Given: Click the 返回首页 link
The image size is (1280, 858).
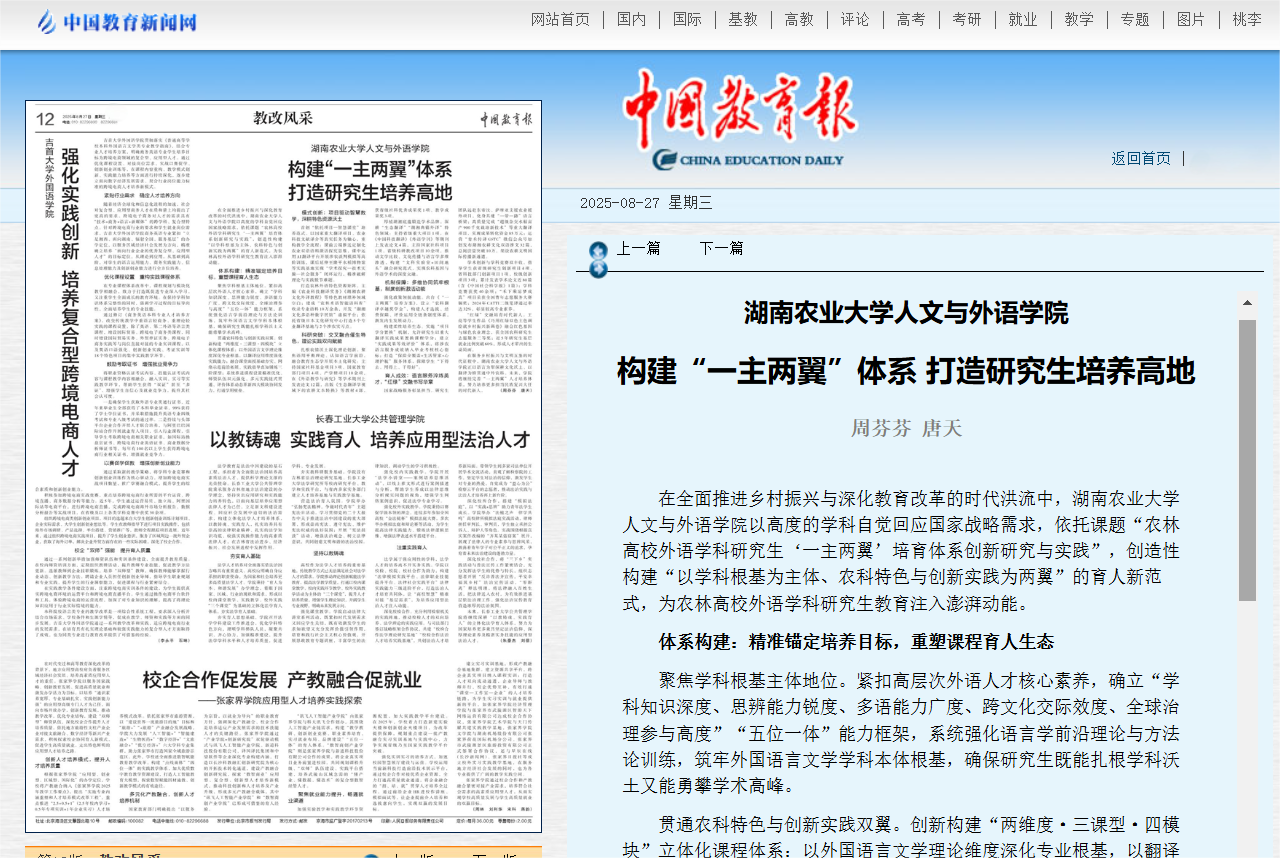Looking at the screenshot, I should tap(1140, 158).
